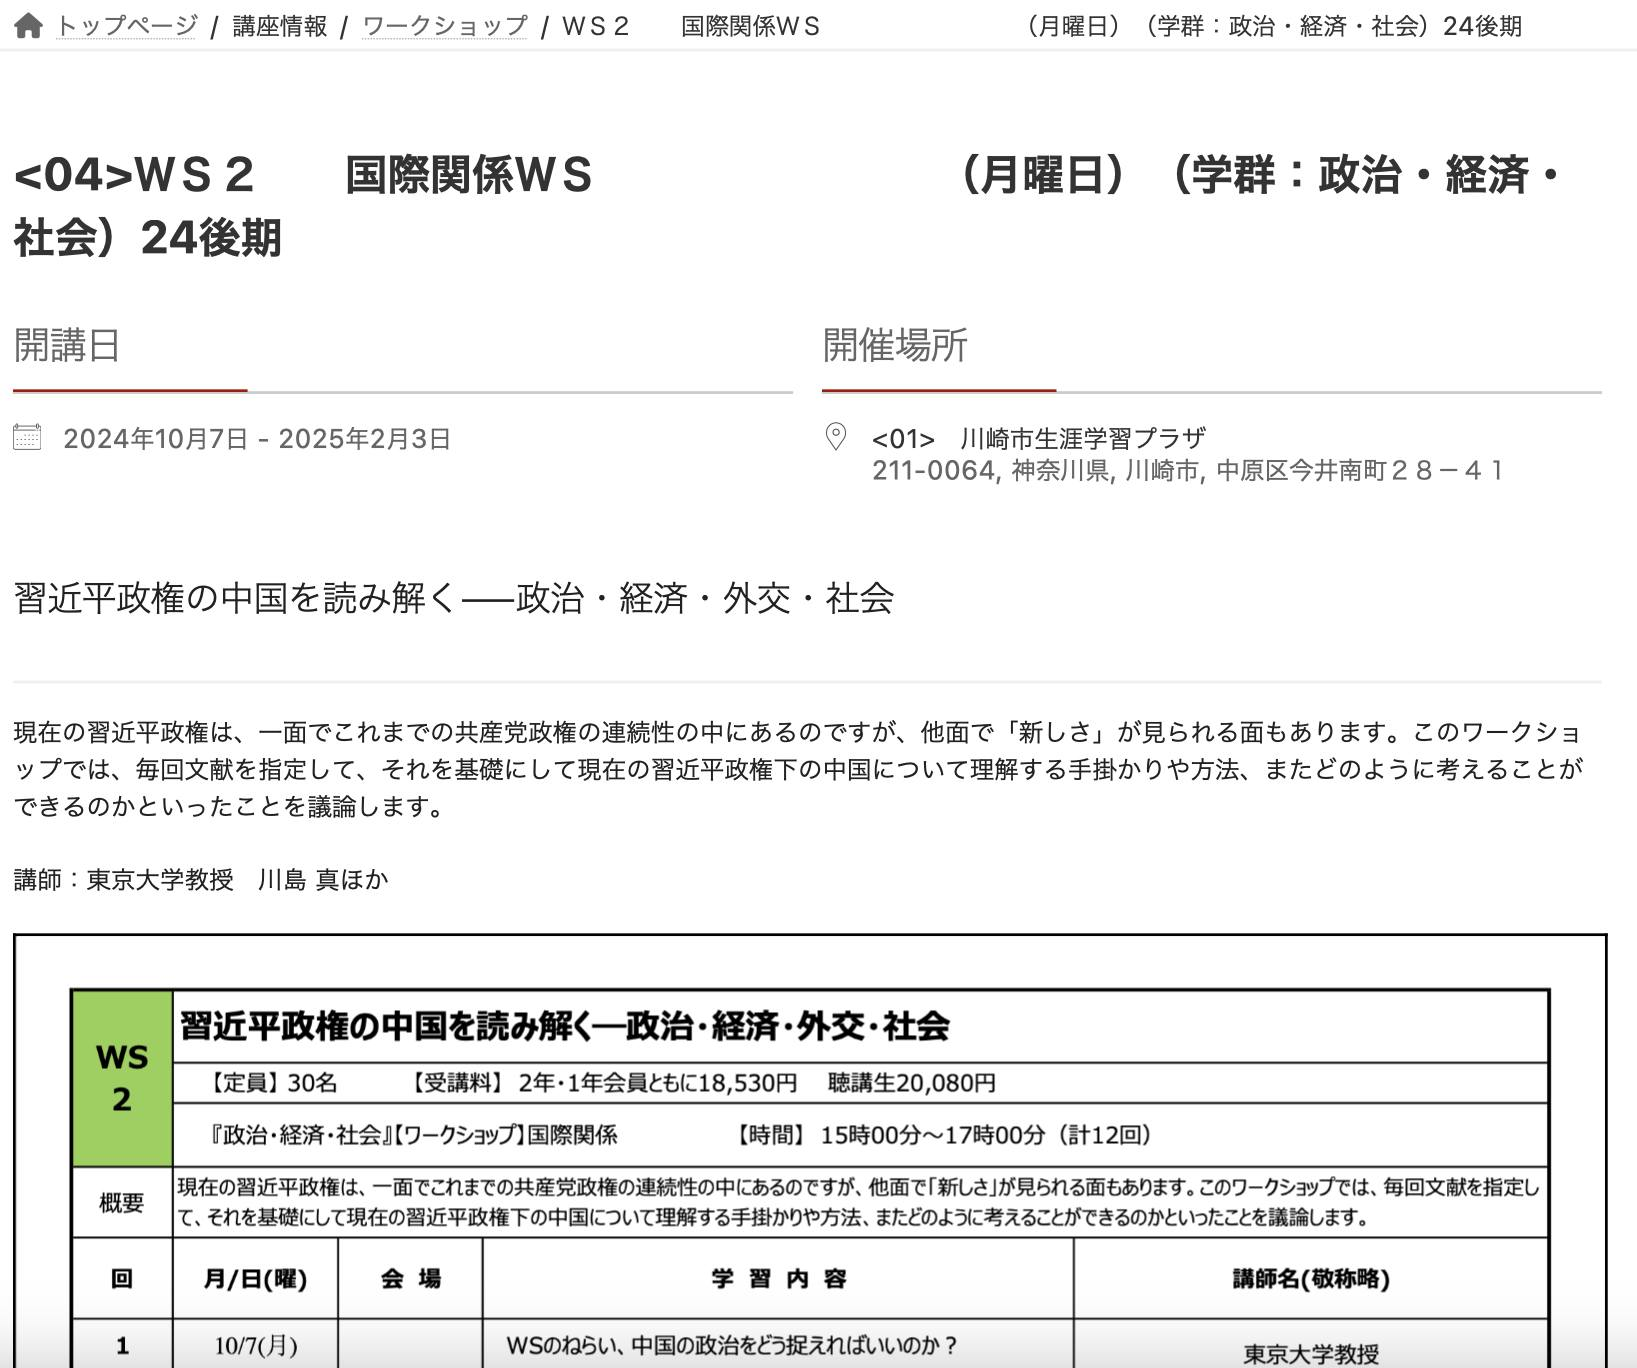Click the 回 column header
Viewport: 1637px width, 1368px height.
(x=122, y=1278)
